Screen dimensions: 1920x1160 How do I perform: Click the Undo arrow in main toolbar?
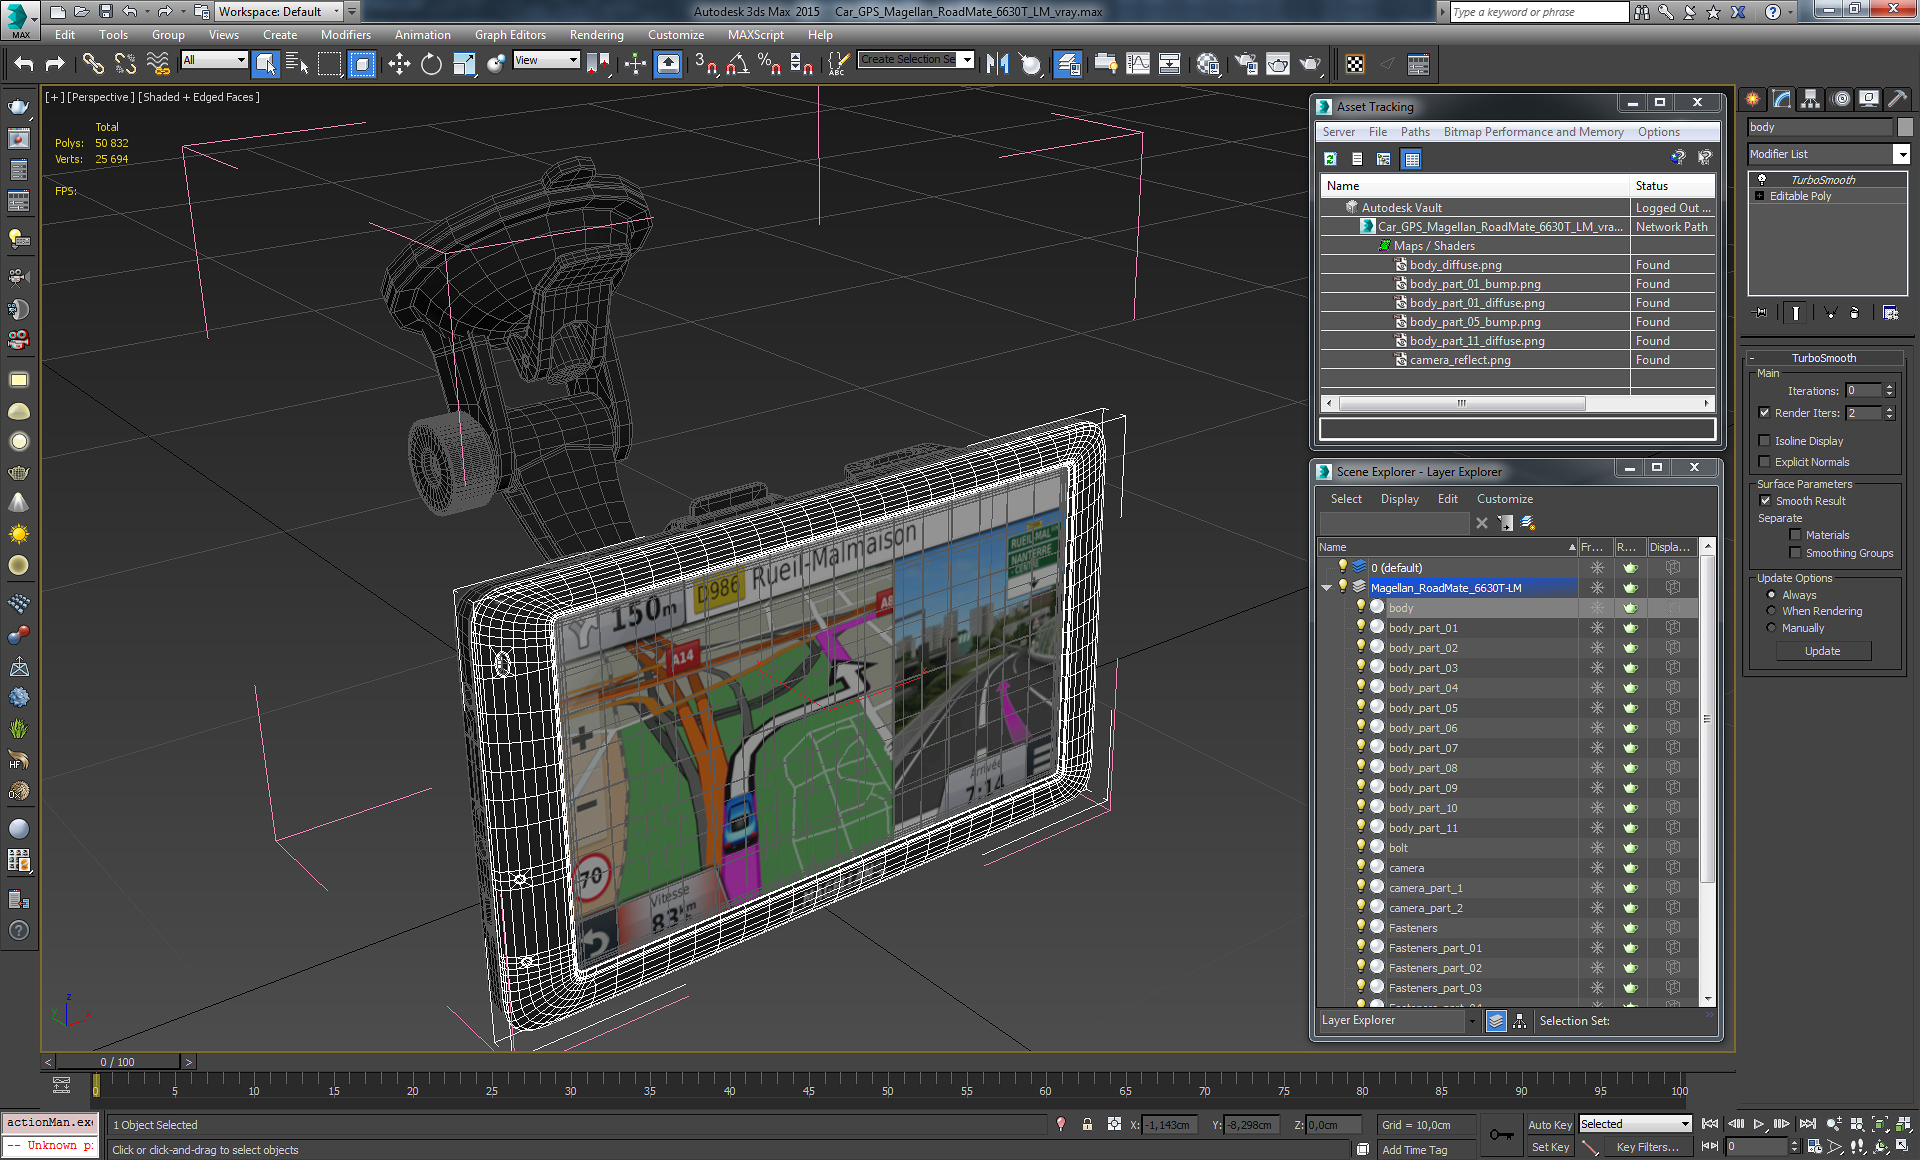point(24,65)
